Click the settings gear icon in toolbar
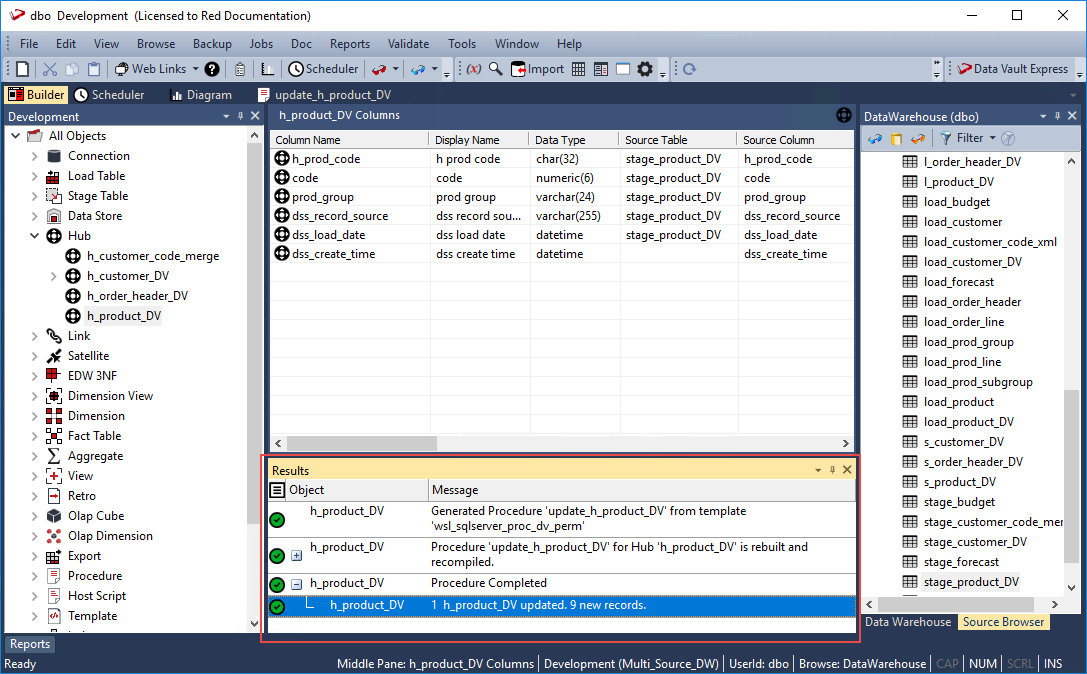1087x674 pixels. 645,69
